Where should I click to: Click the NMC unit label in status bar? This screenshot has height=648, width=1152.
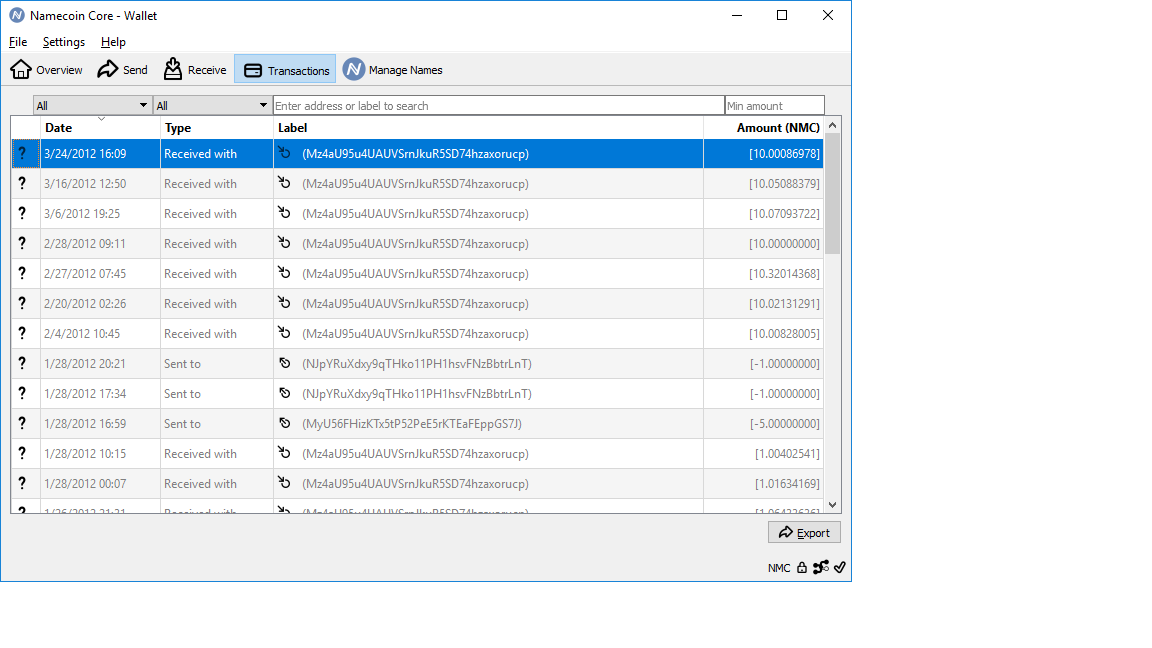tap(779, 568)
